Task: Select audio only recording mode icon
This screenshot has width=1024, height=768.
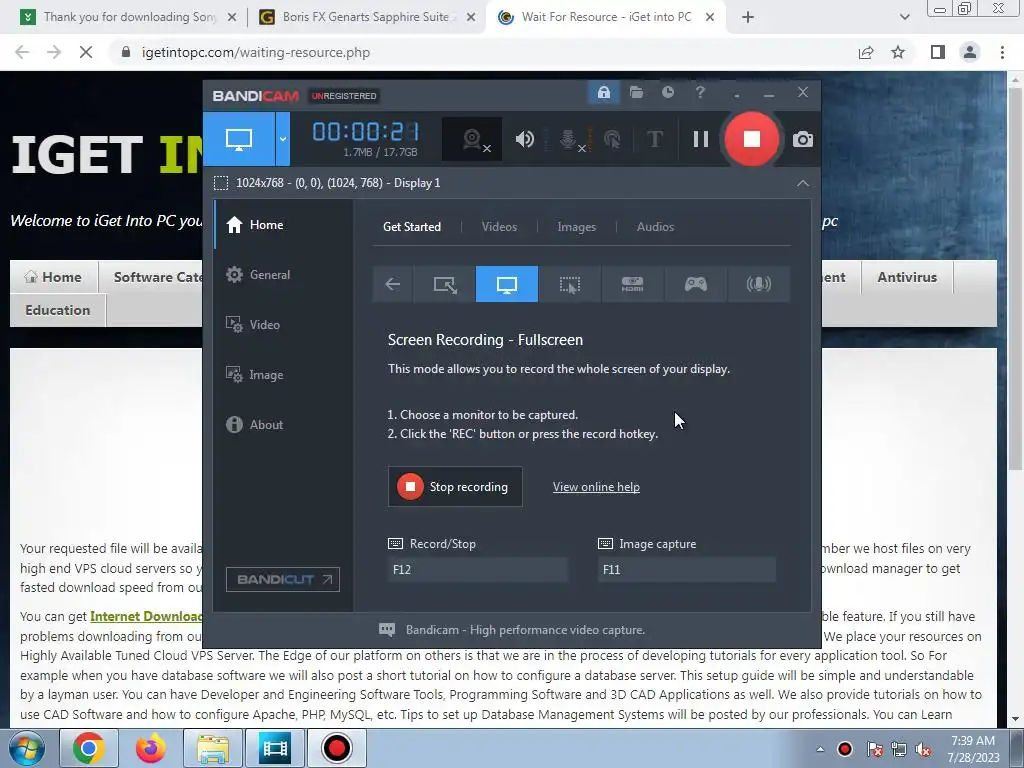Action: point(758,284)
